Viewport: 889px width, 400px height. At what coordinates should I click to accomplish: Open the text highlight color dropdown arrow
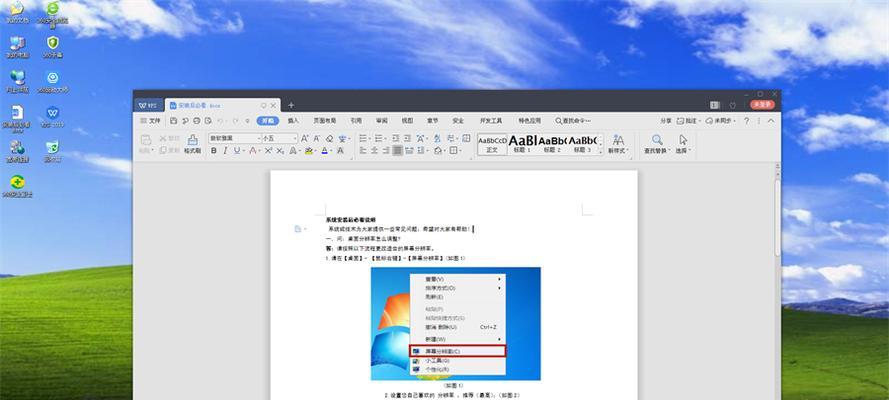coord(315,151)
